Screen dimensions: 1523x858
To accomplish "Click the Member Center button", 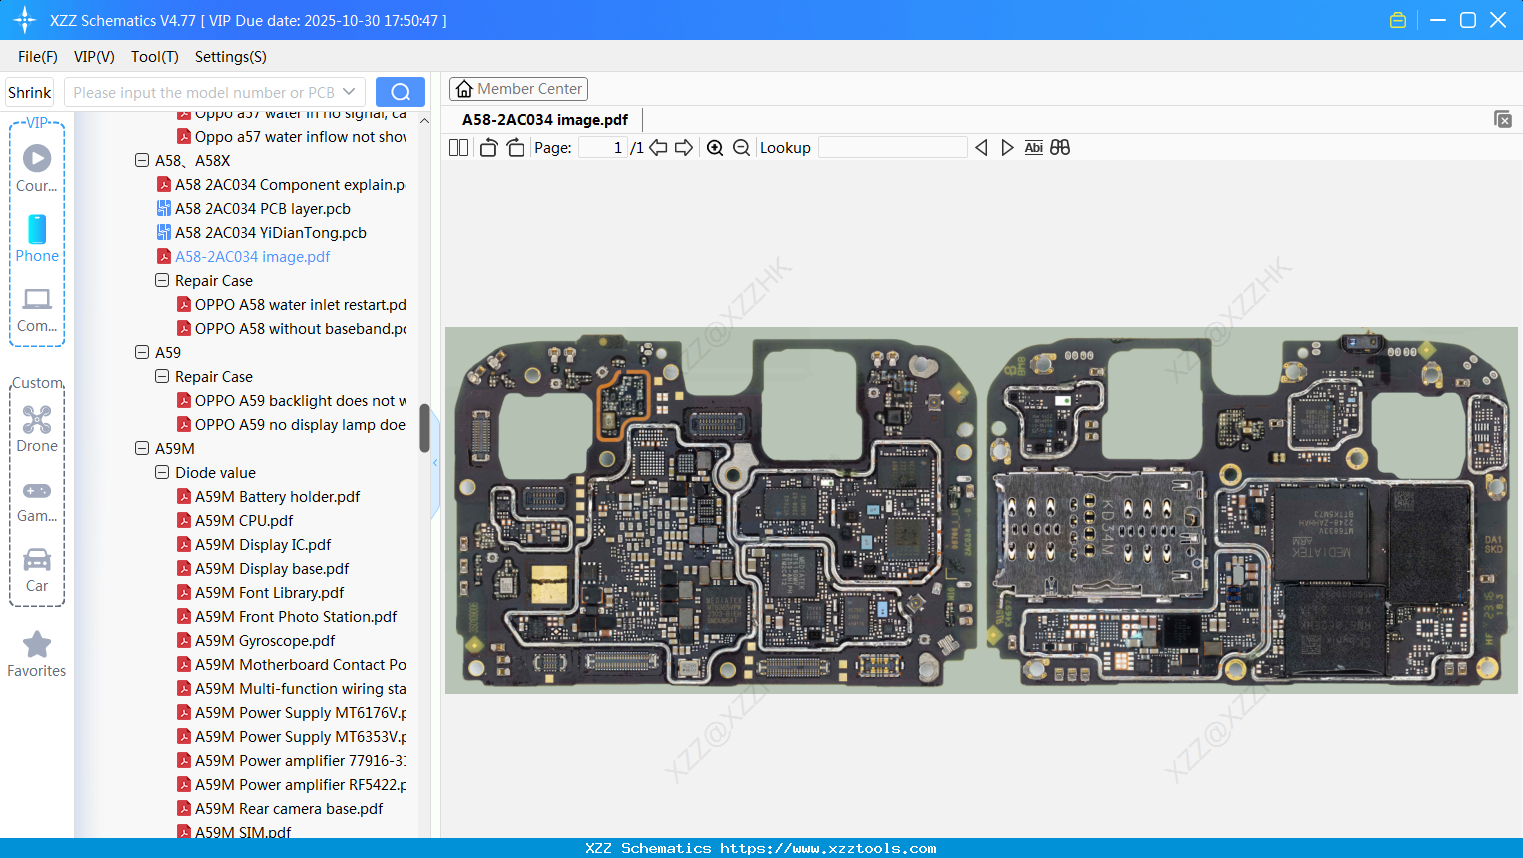I will (x=518, y=89).
